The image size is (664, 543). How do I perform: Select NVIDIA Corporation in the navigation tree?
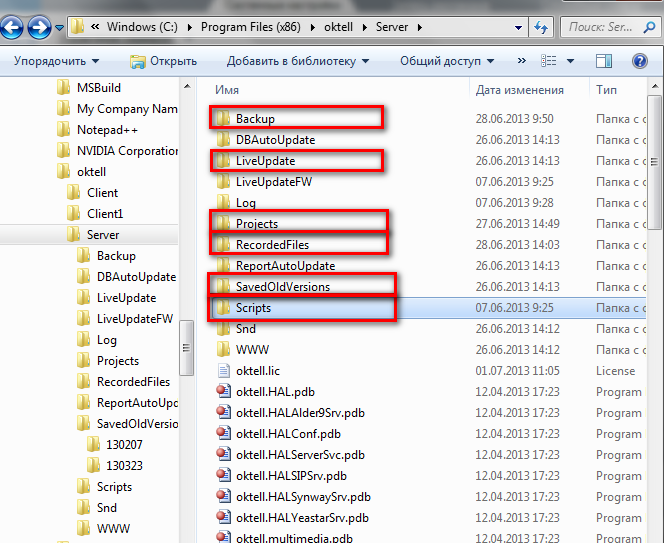[x=127, y=151]
